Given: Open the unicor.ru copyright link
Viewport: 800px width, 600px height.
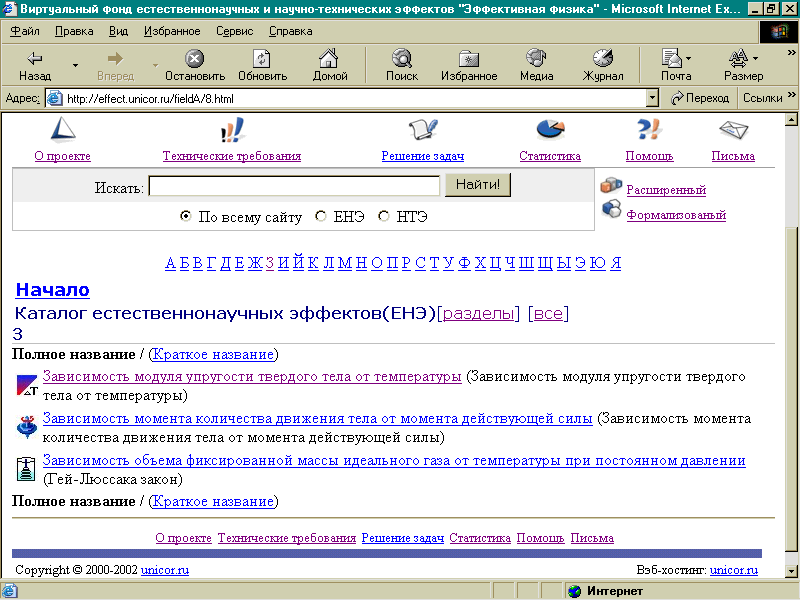Looking at the screenshot, I should click(x=165, y=570).
